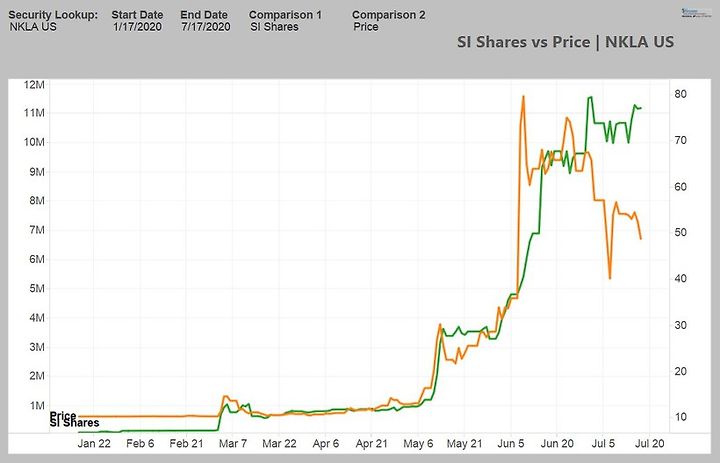The height and width of the screenshot is (463, 720).
Task: Click the 8M left axis label
Action: [x=38, y=201]
